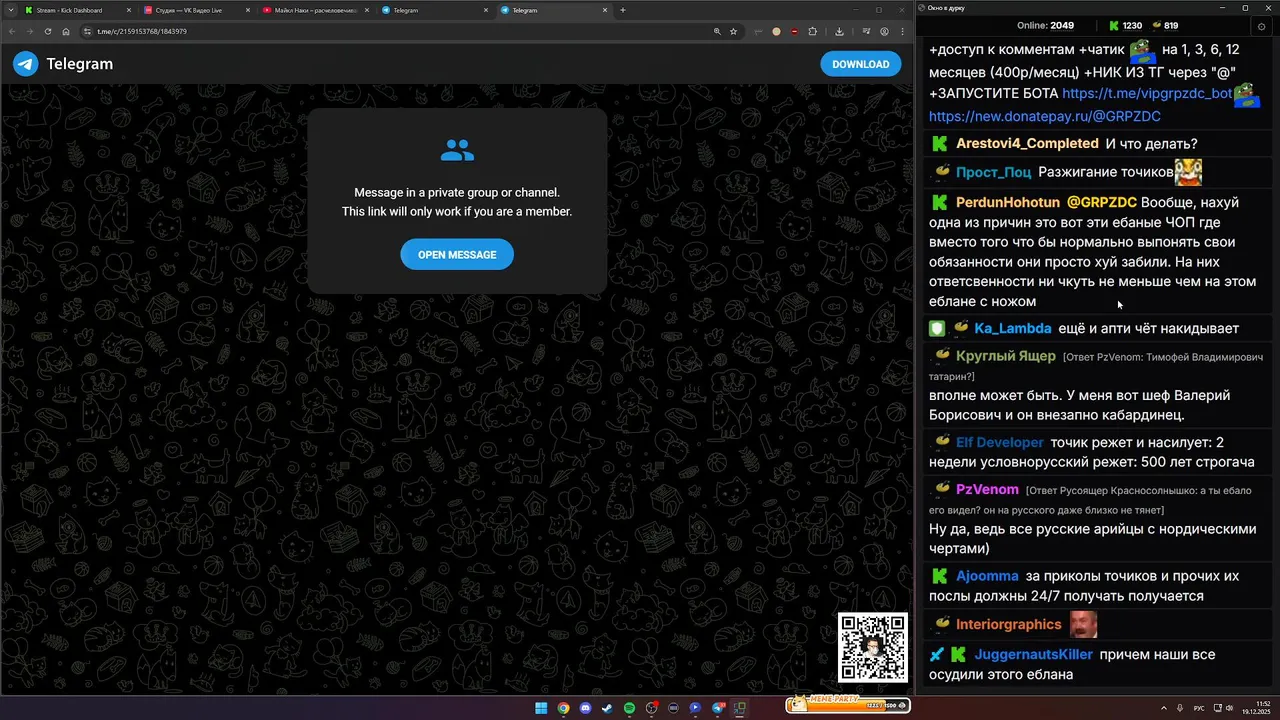The image size is (1280, 720).
Task: Click username Elf Developer in chat
Action: (x=999, y=442)
